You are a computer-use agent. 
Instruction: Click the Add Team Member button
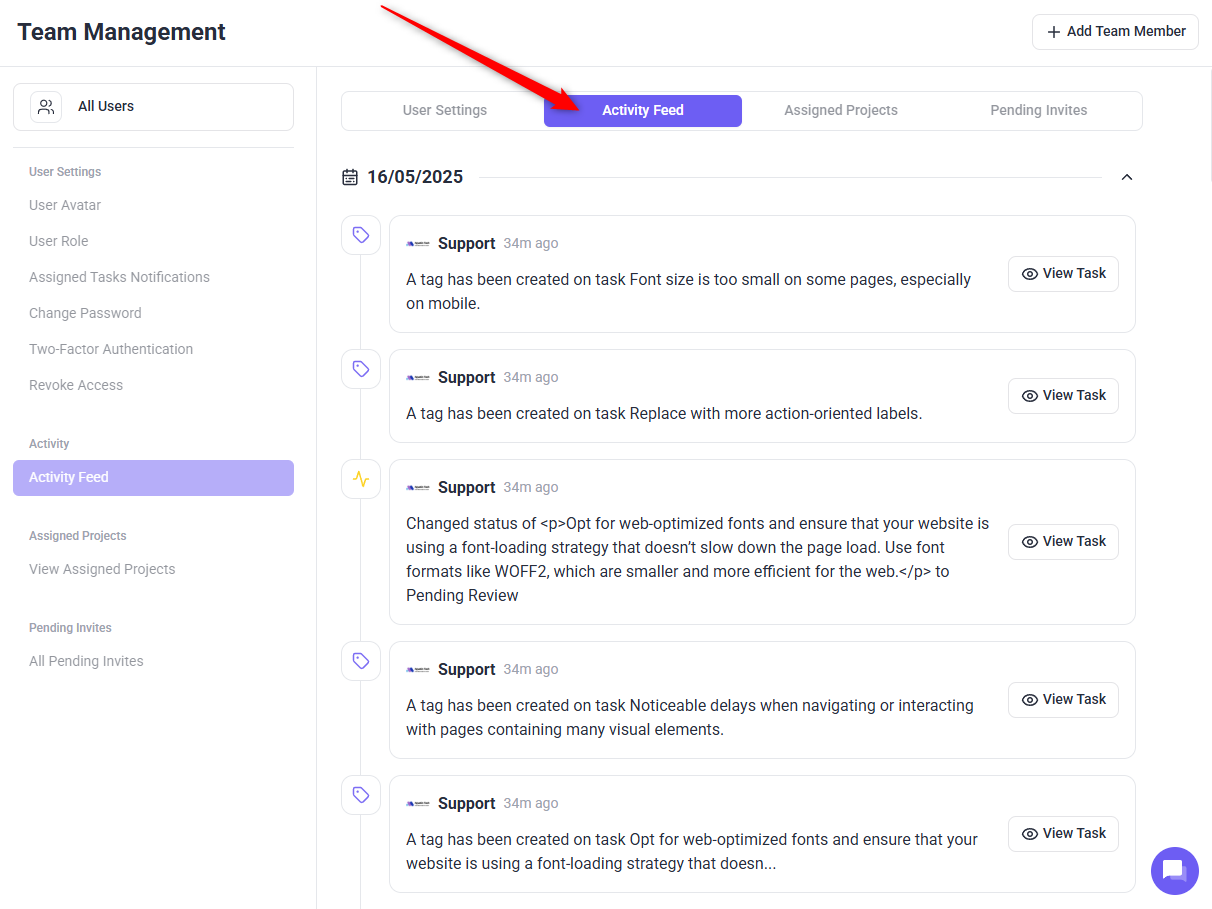(x=1115, y=32)
